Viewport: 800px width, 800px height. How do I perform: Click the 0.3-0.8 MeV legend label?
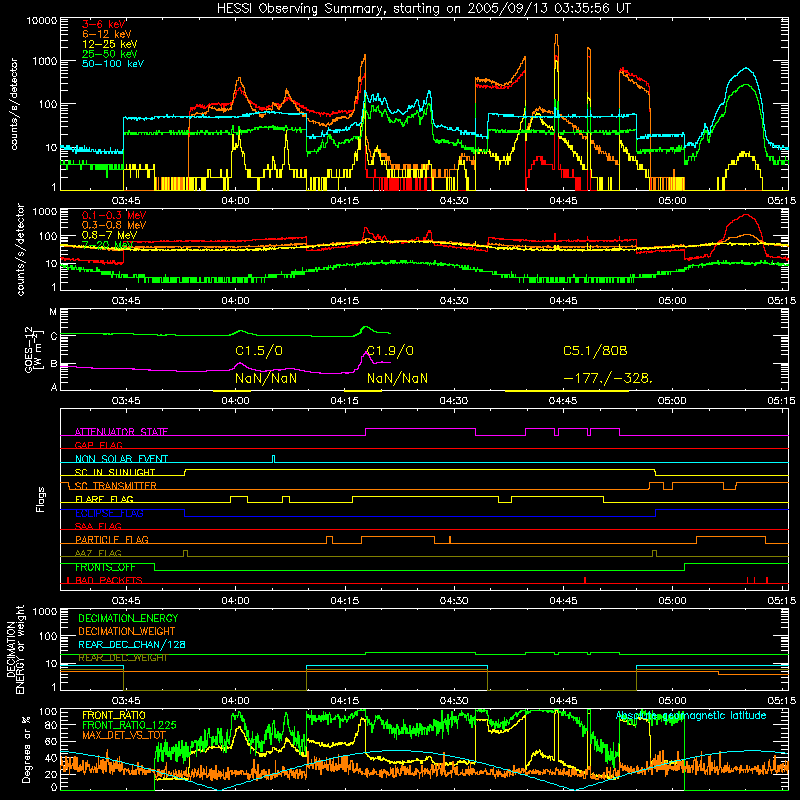(114, 225)
